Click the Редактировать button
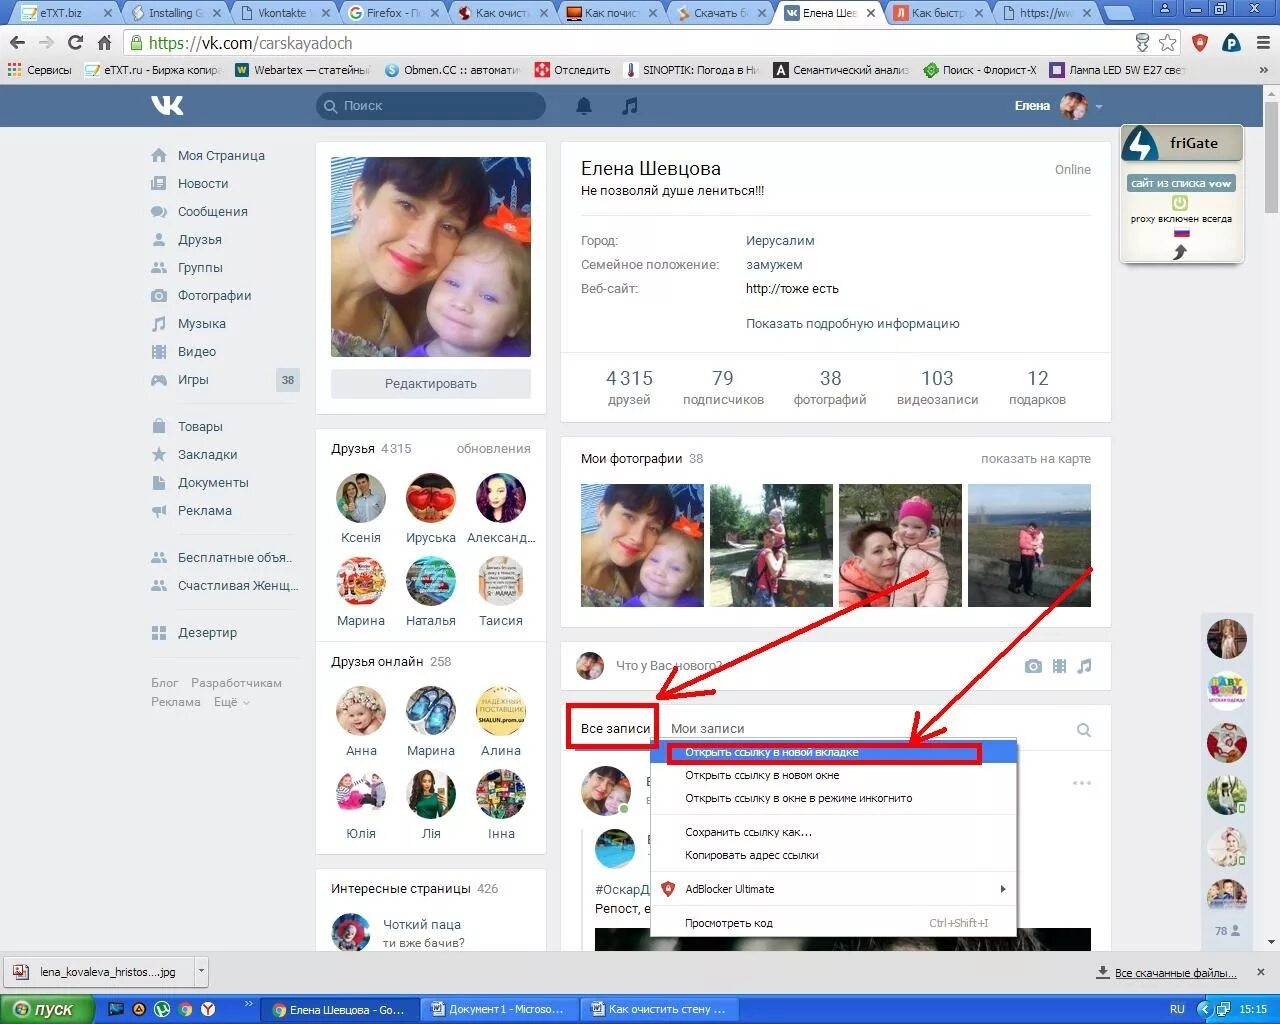The image size is (1280, 1024). pos(431,384)
